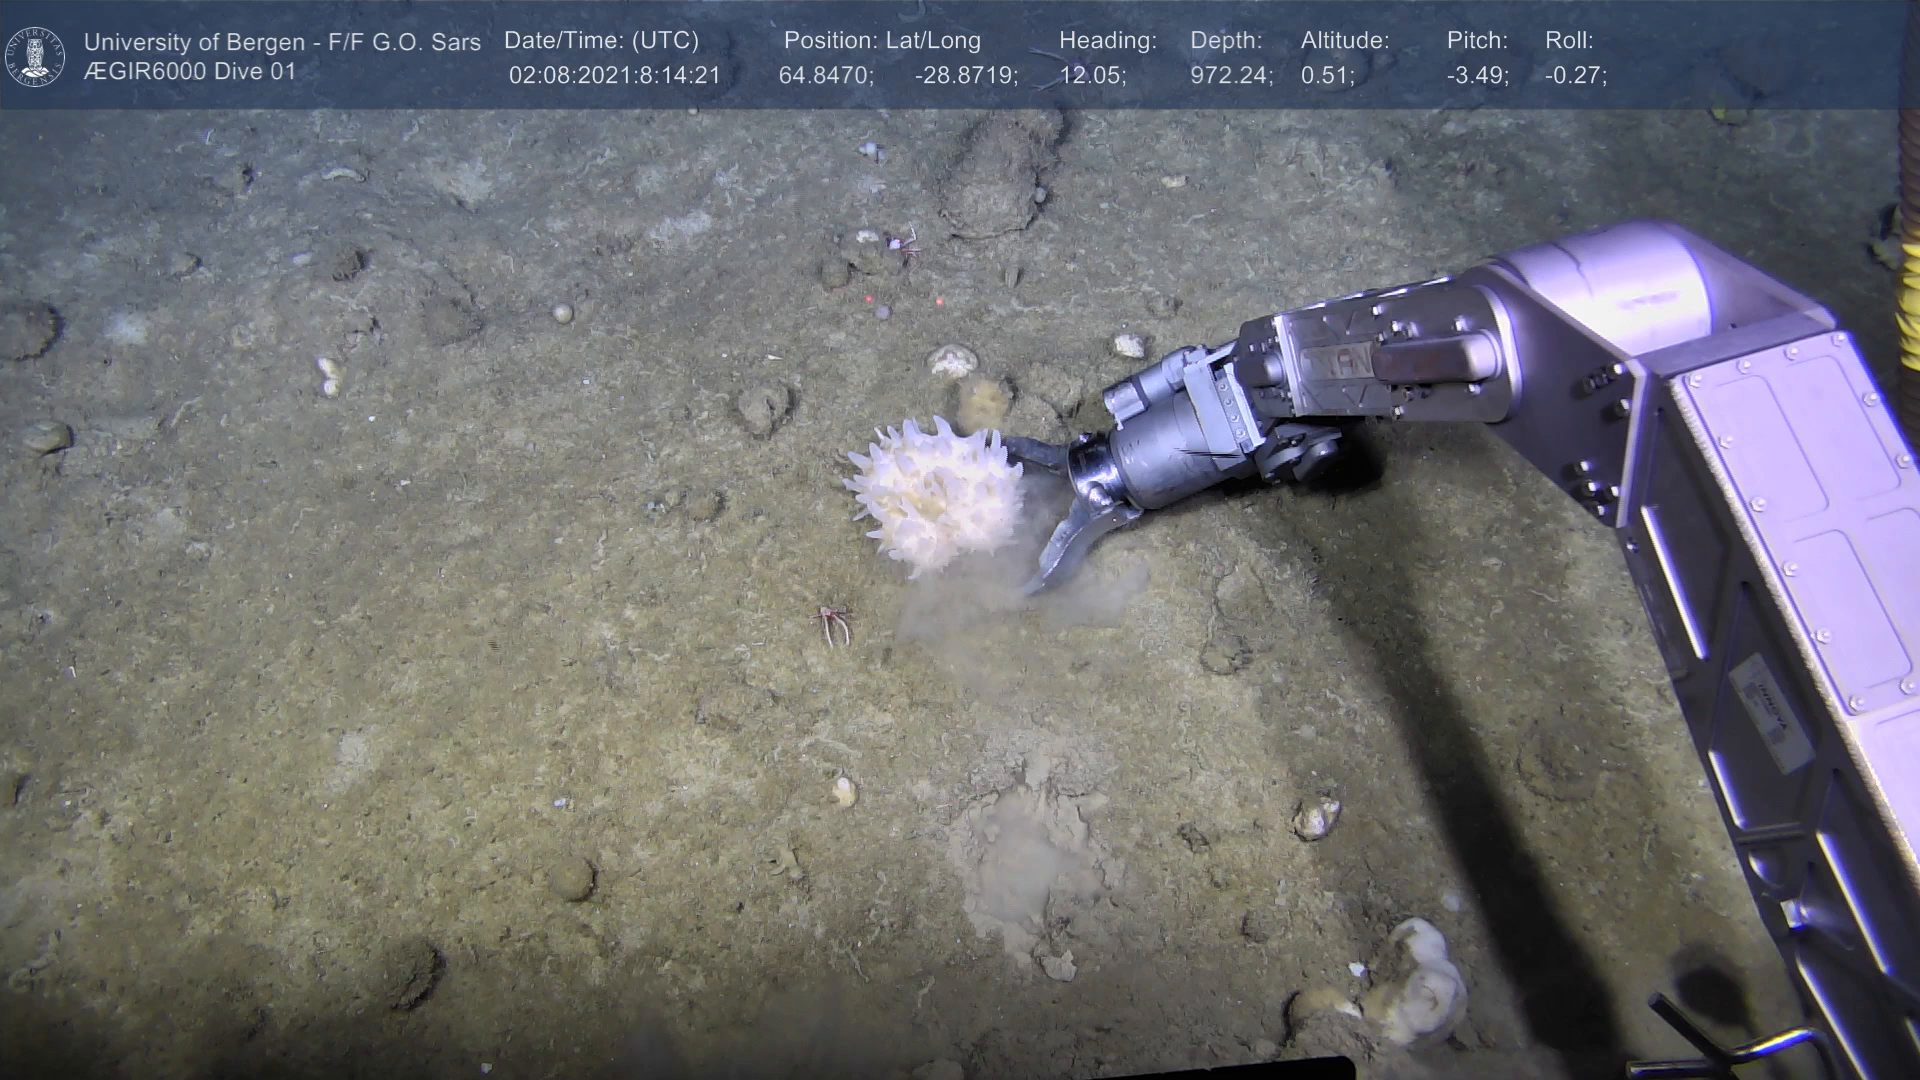The width and height of the screenshot is (1920, 1080).
Task: Select the ÆGIR6000 Dive 01 label
Action: tap(190, 72)
